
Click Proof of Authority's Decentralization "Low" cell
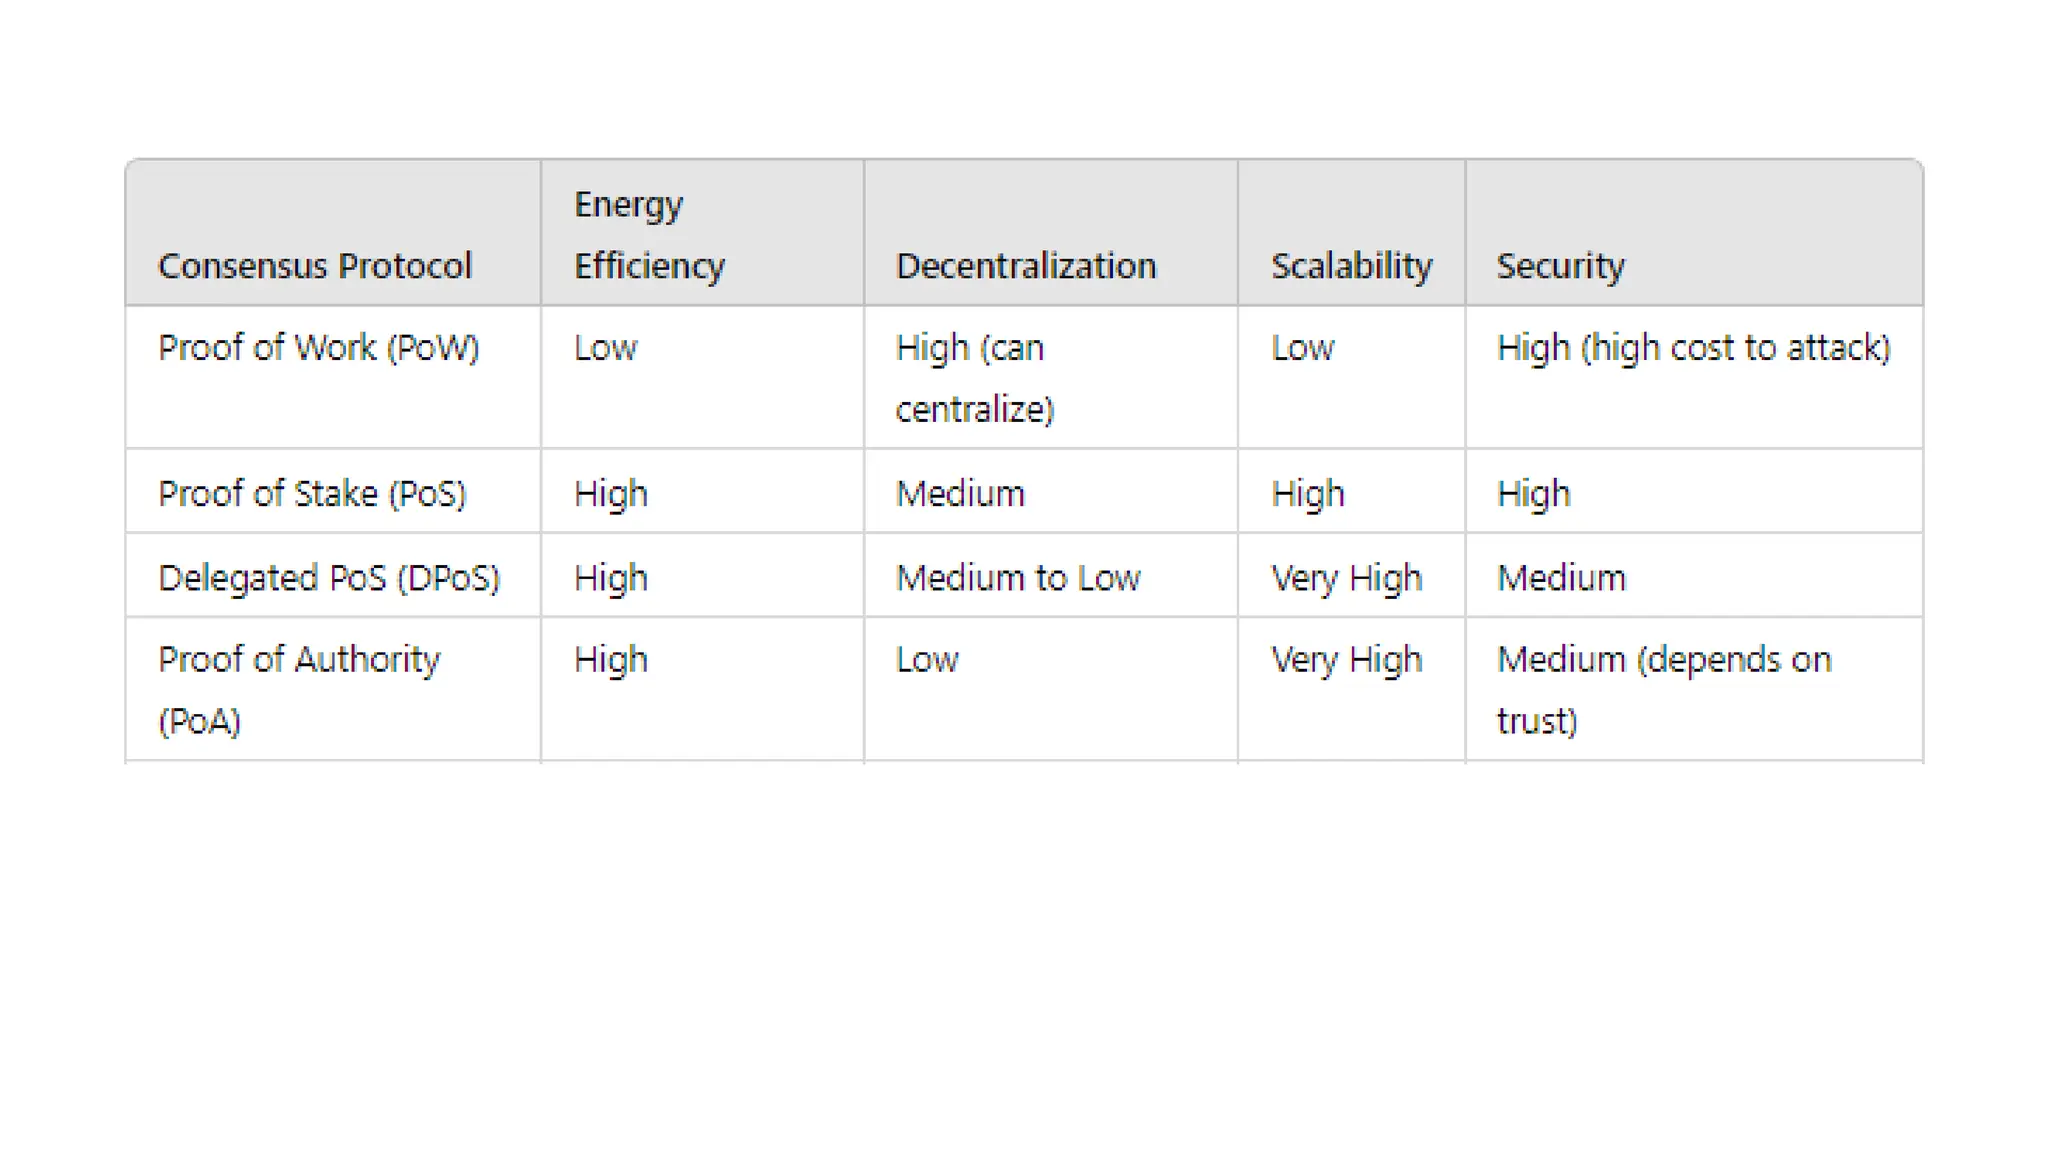click(x=927, y=660)
